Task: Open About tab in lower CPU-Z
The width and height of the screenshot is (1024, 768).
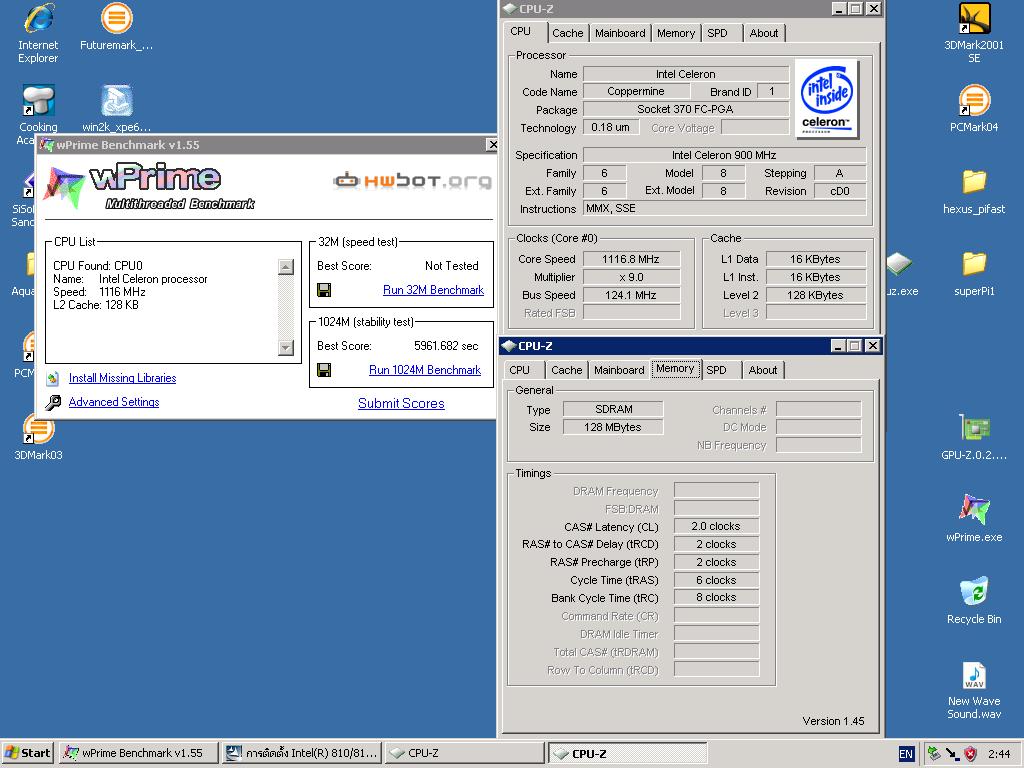Action: [763, 370]
